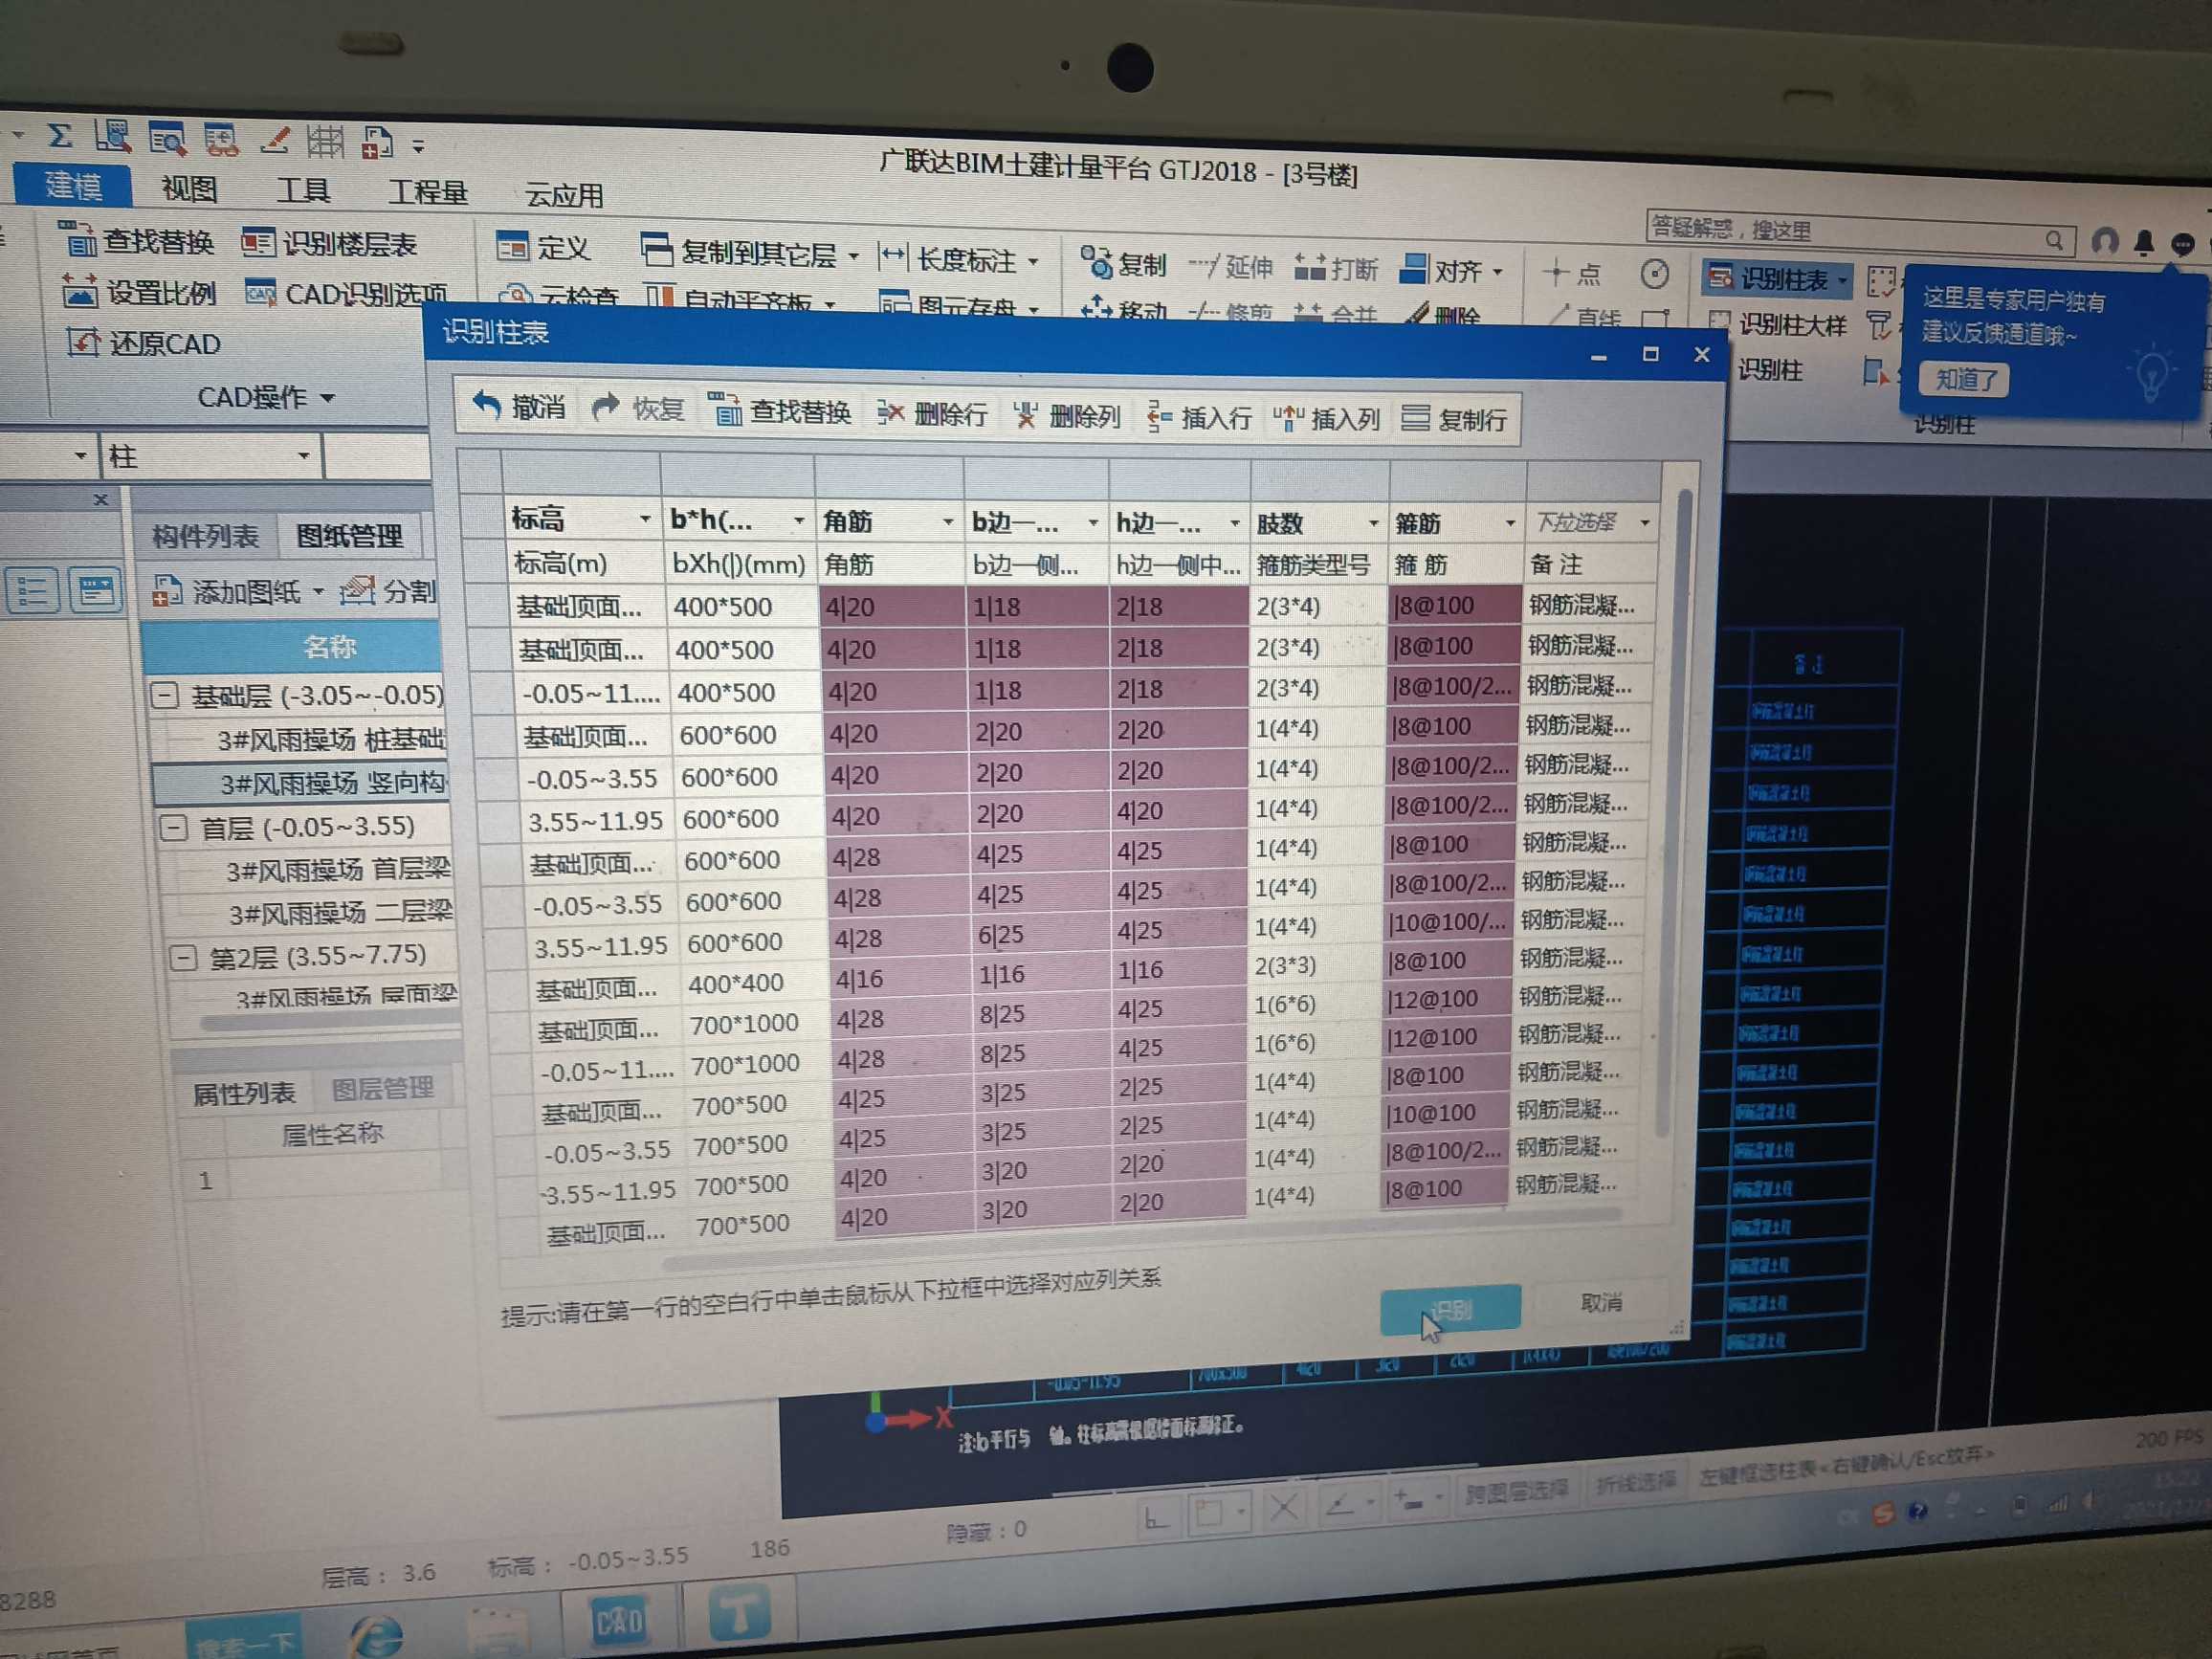
Task: Click 删除列 delete column tool
Action: (x=1067, y=415)
